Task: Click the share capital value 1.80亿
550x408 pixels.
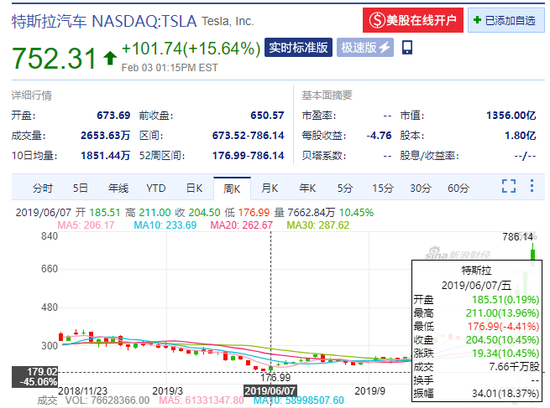Action: point(520,135)
